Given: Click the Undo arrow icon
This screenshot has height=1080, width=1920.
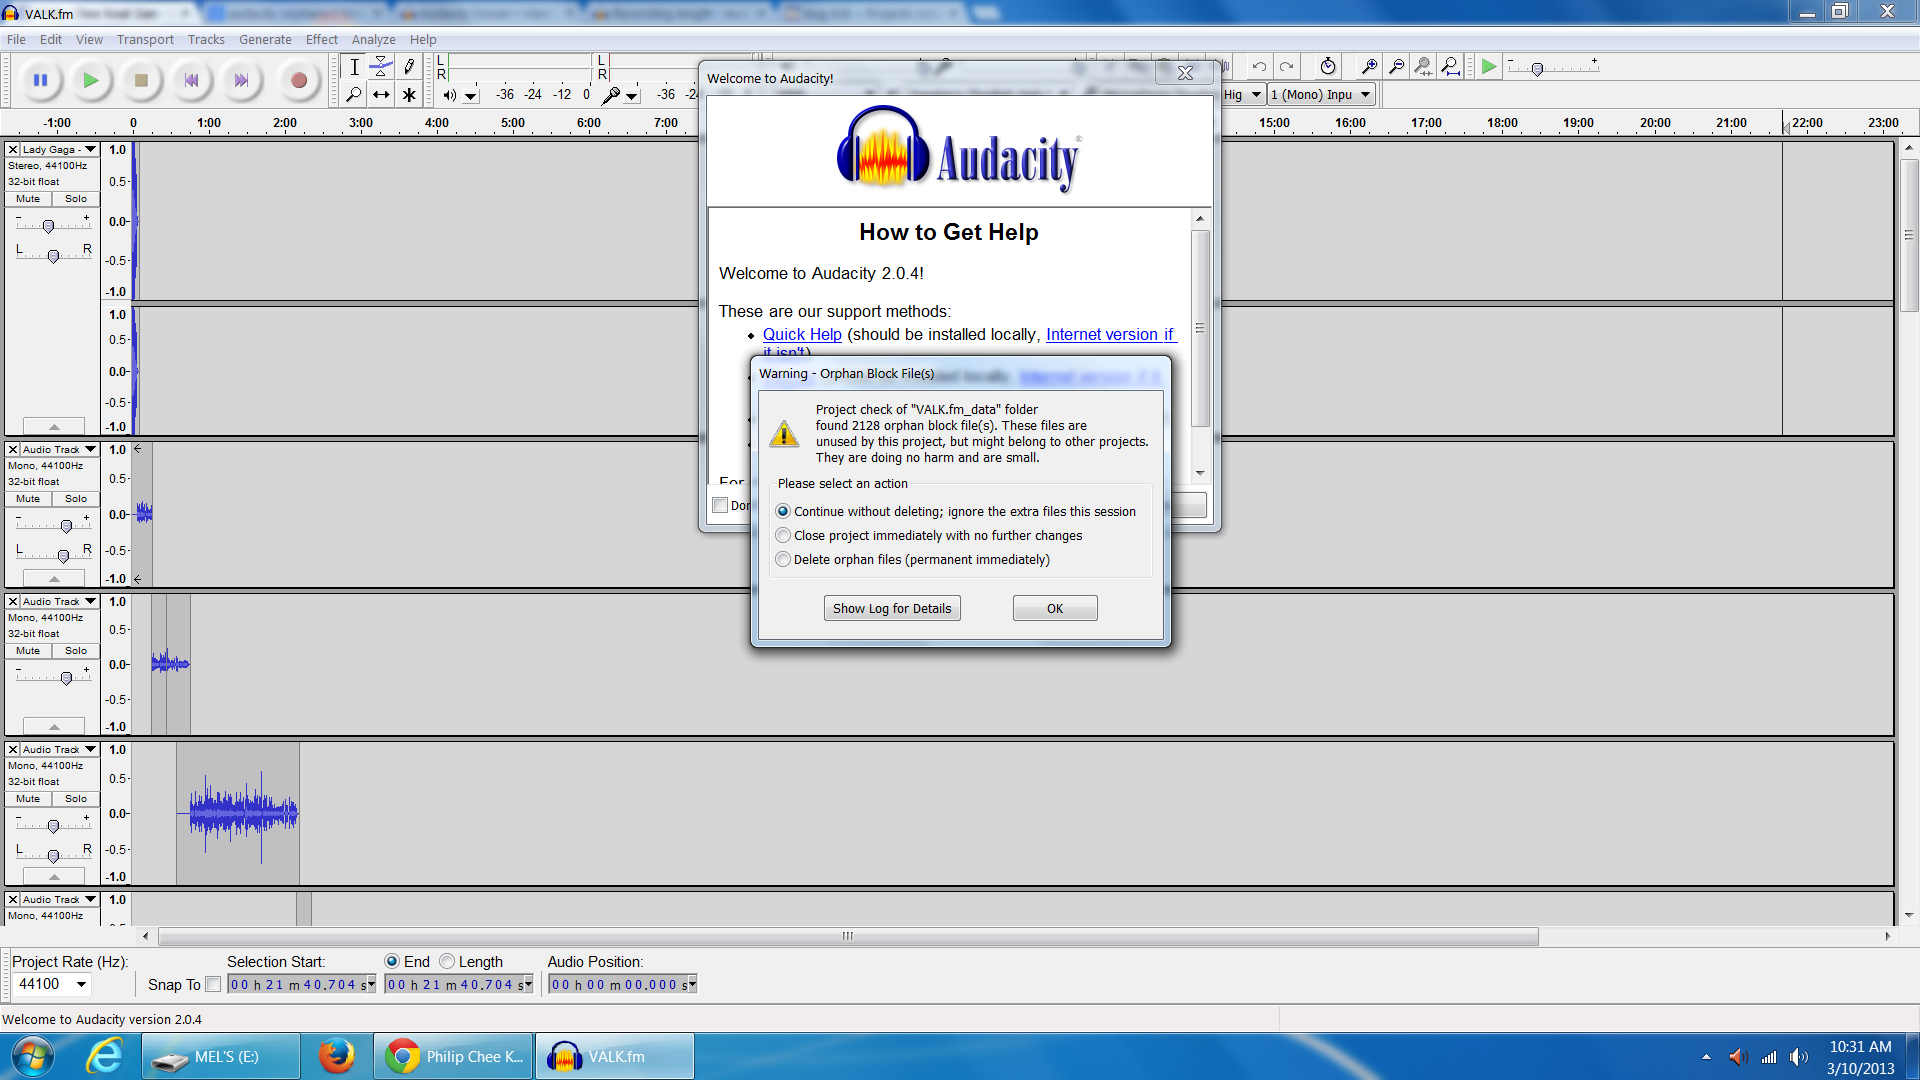Looking at the screenshot, I should pos(1258,66).
